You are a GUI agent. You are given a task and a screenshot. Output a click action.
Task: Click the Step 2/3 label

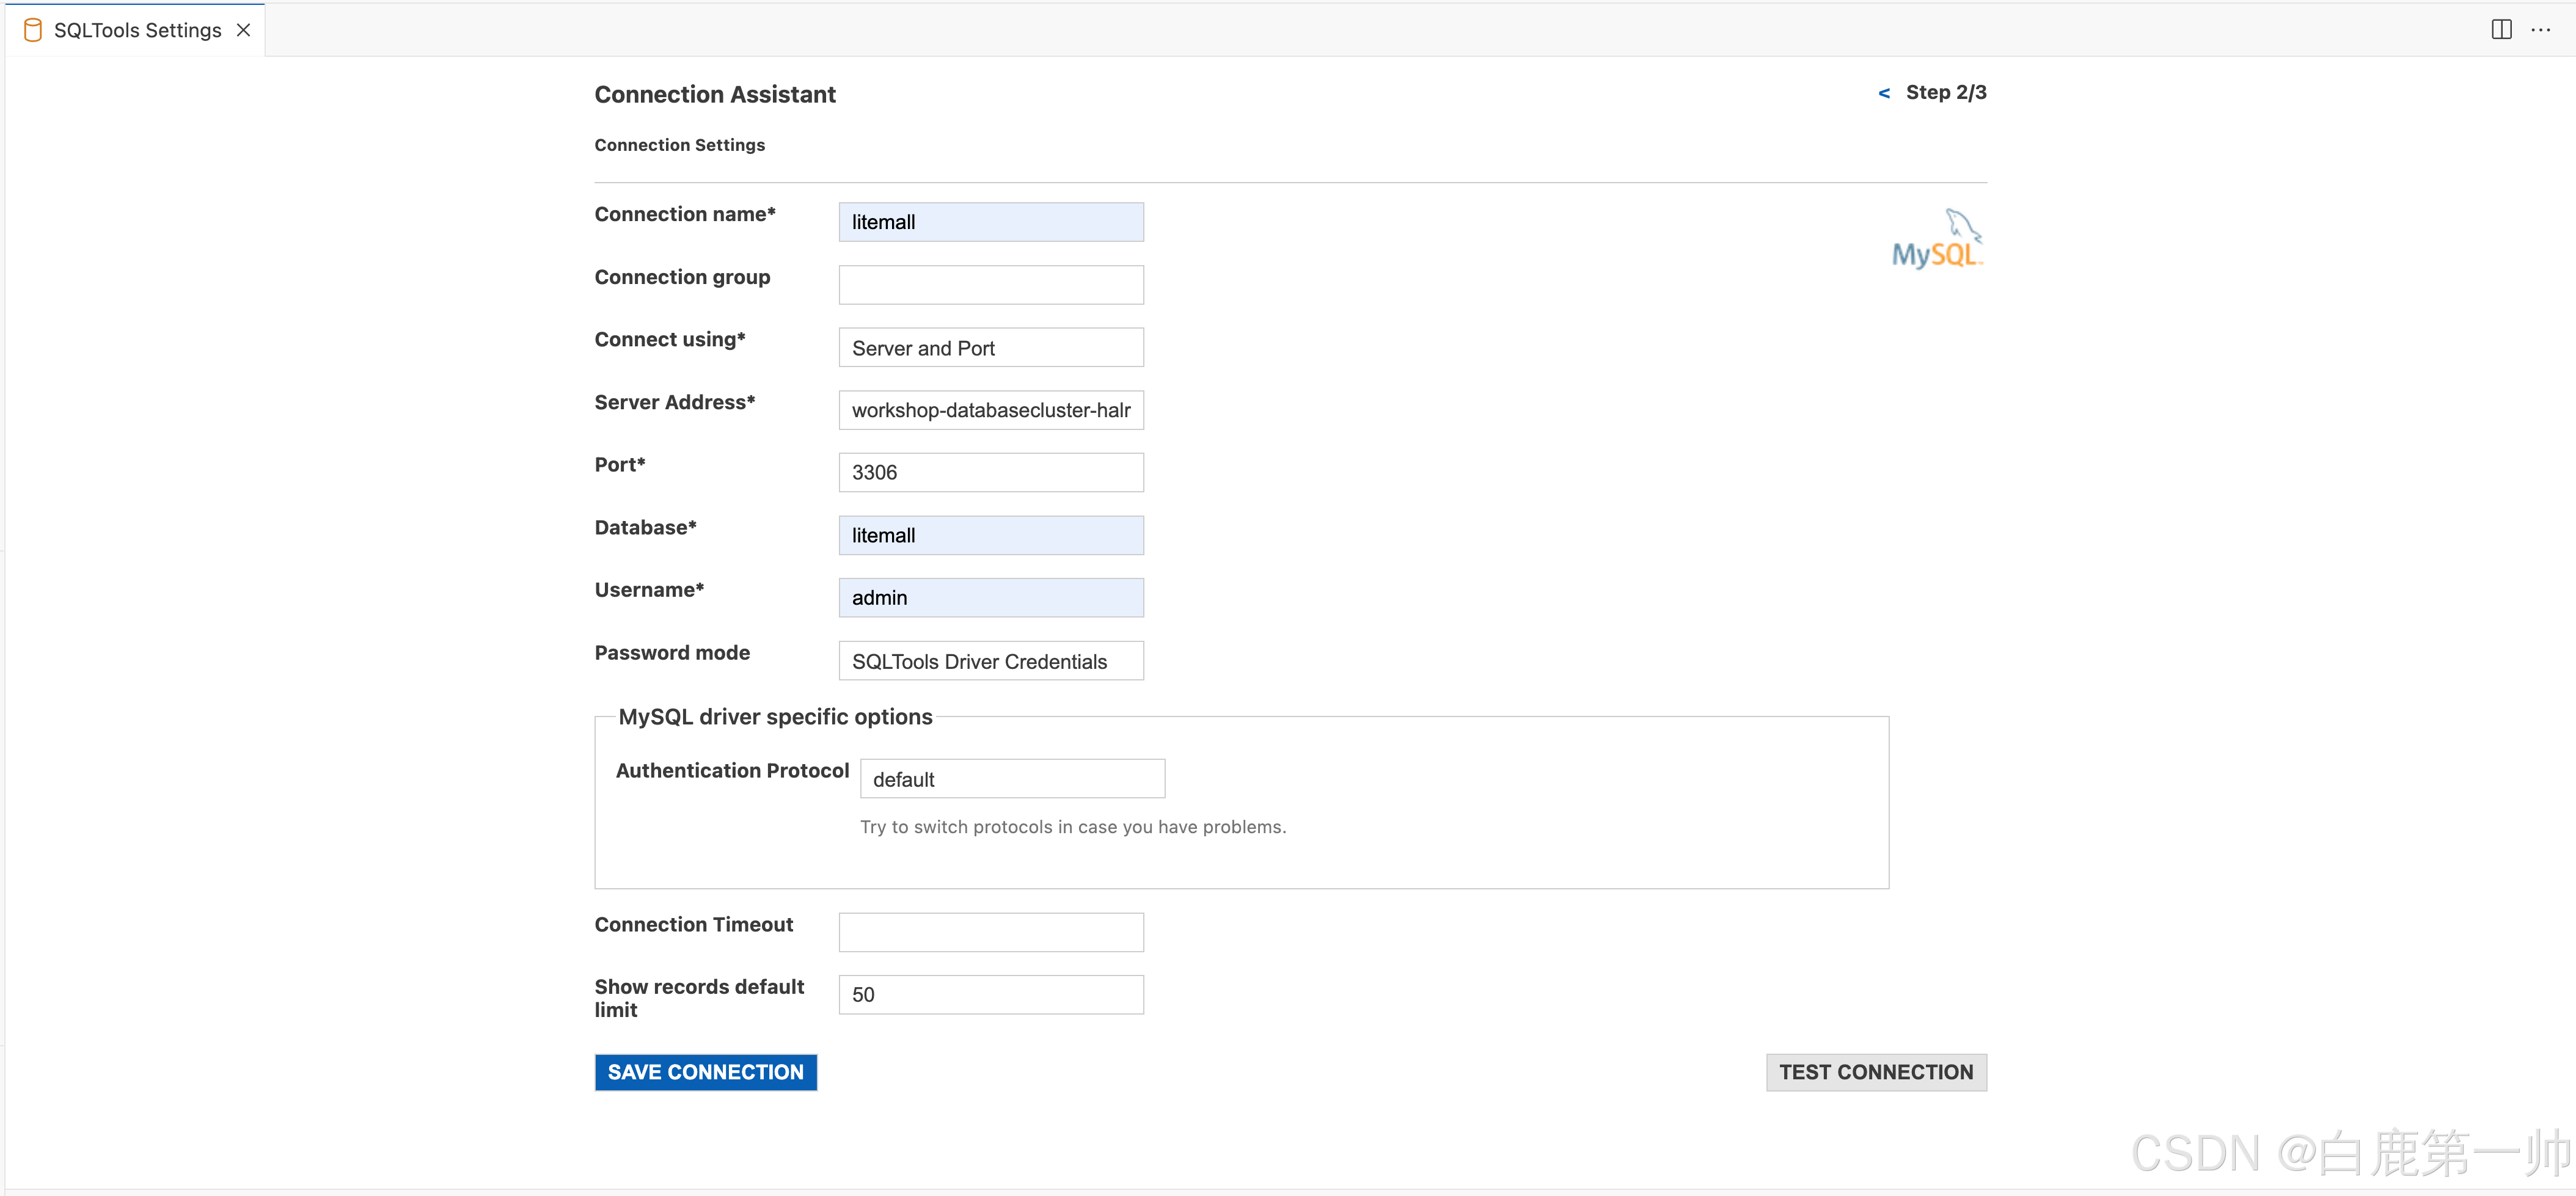click(x=1945, y=92)
